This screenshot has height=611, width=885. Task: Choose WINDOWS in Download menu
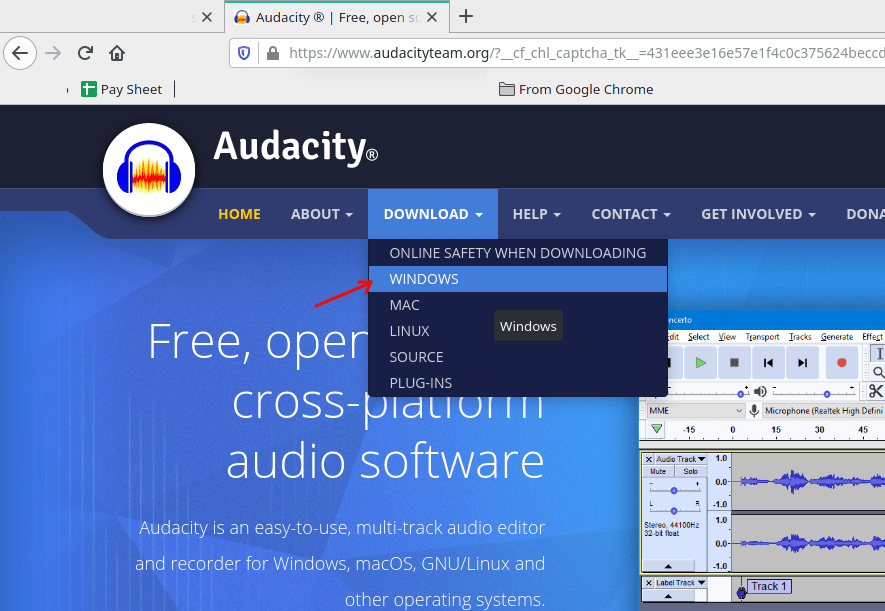[518, 279]
